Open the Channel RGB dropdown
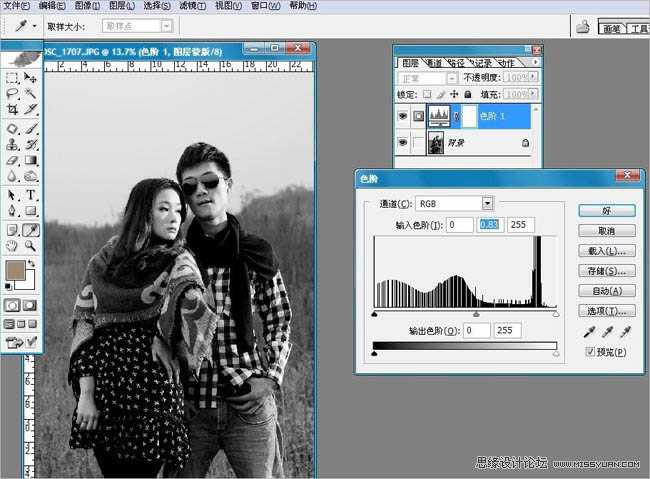650x479 pixels. pyautogui.click(x=488, y=203)
